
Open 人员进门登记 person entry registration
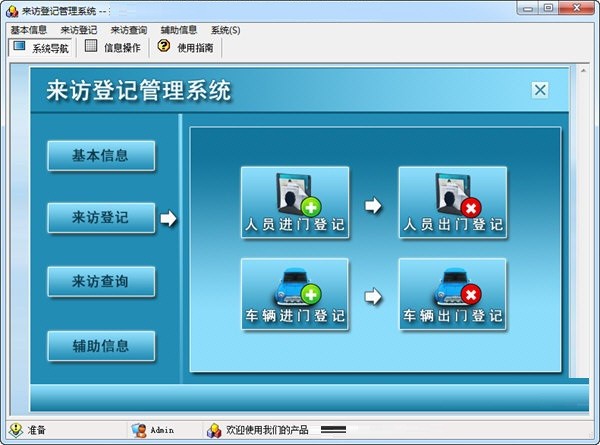coord(295,202)
